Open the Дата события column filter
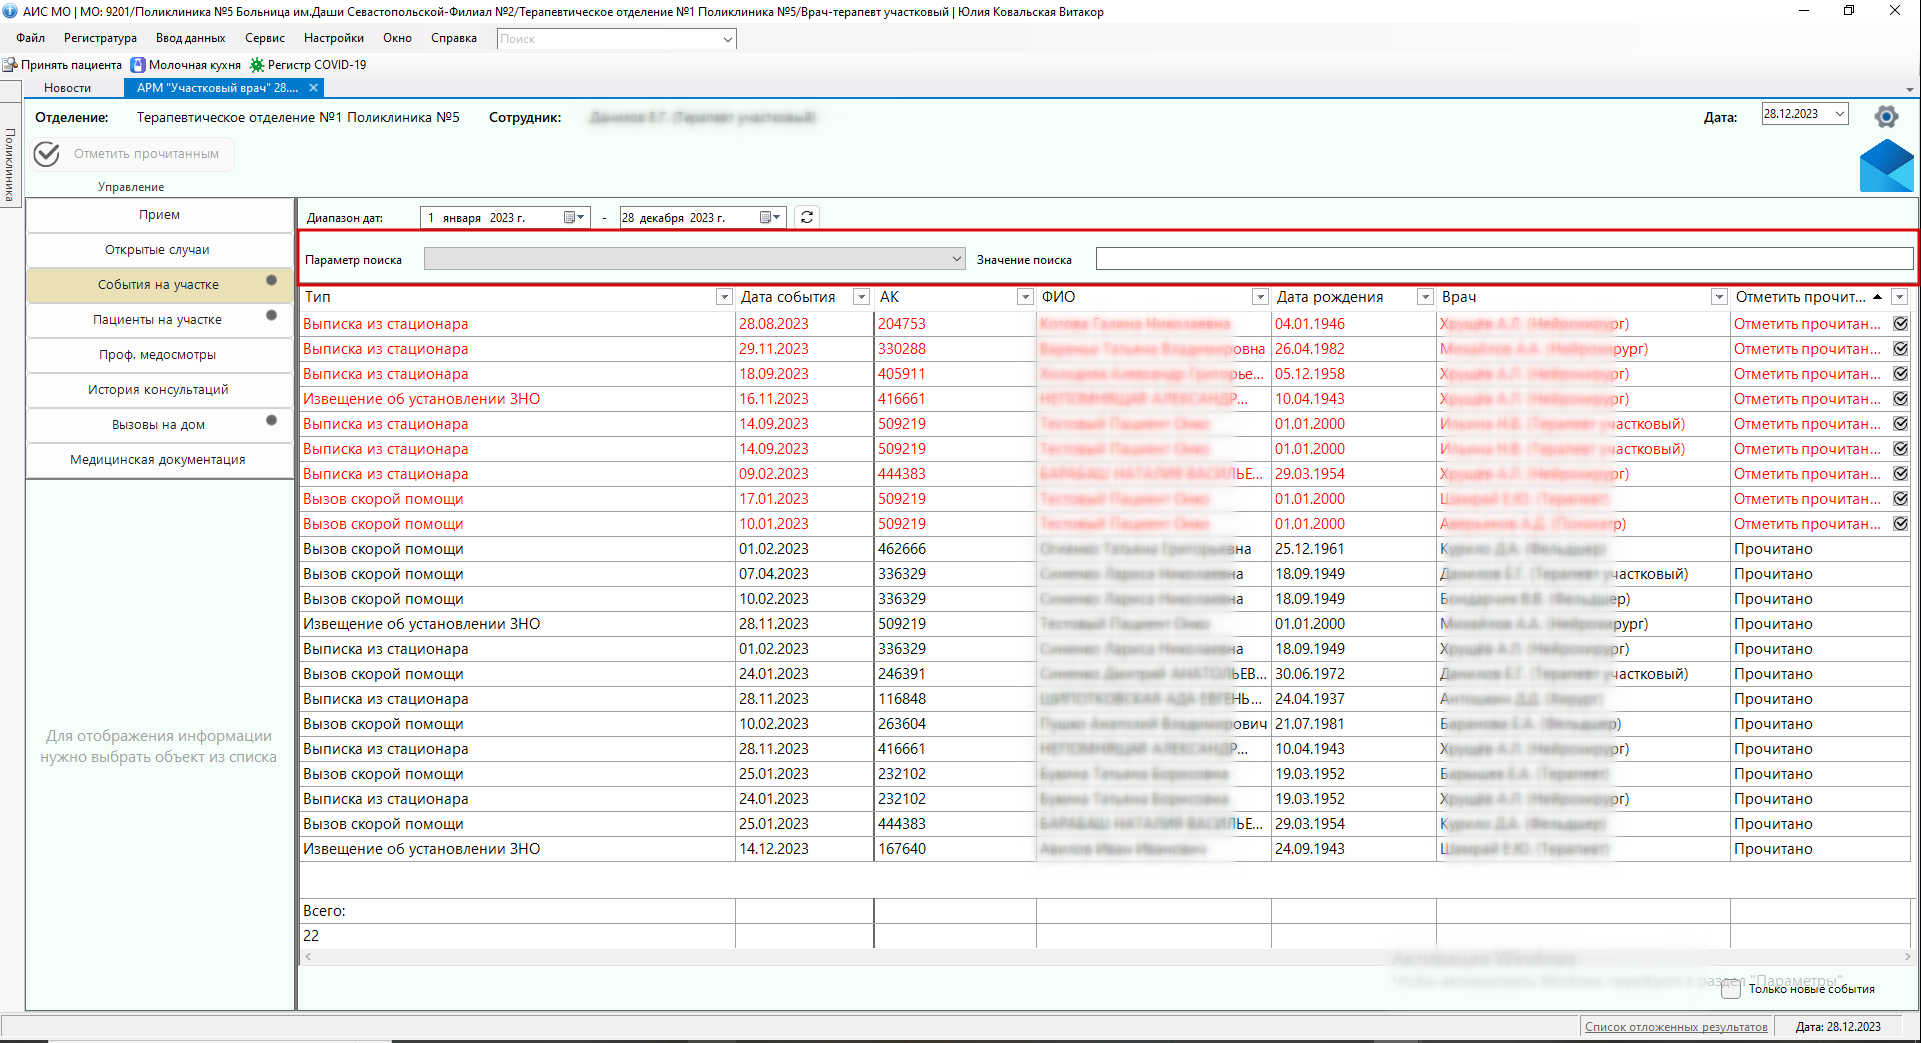 (x=861, y=297)
